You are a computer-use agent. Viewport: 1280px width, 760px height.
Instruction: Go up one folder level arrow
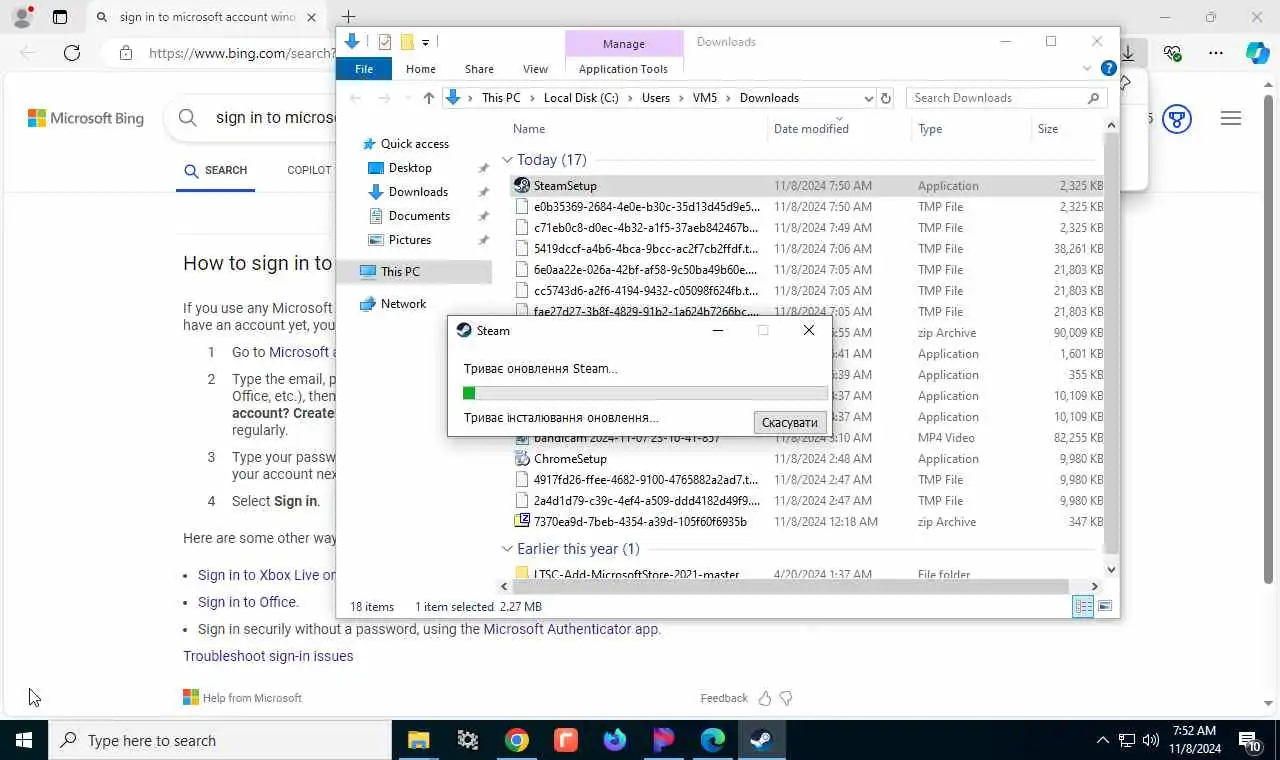click(x=429, y=98)
